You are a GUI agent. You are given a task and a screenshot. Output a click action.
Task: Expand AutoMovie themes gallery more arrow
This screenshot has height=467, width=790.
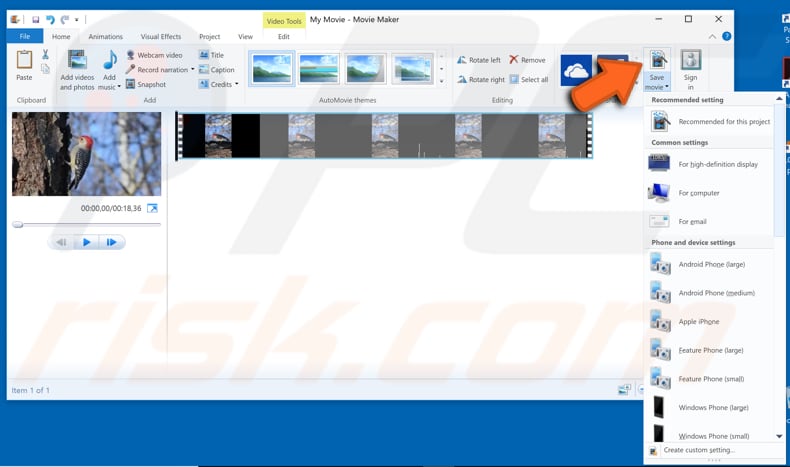[442, 81]
